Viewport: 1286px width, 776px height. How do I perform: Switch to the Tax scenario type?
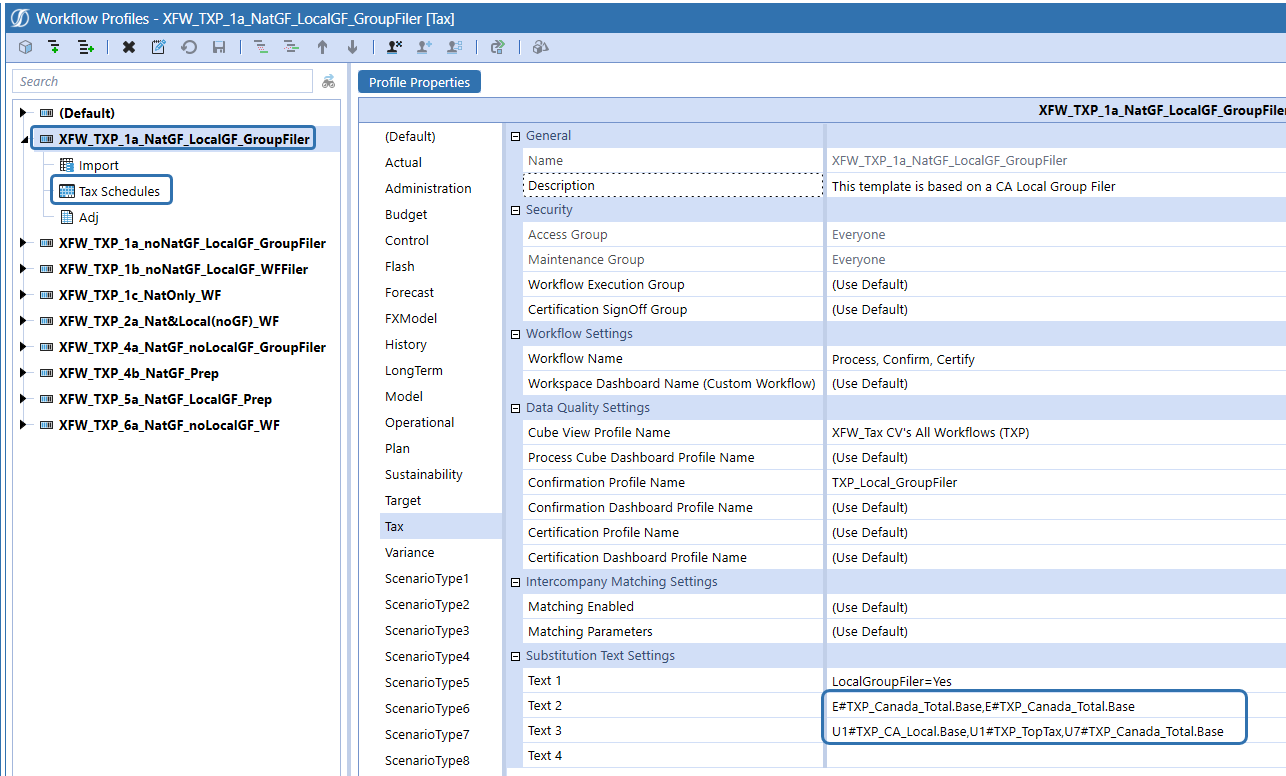(x=393, y=526)
